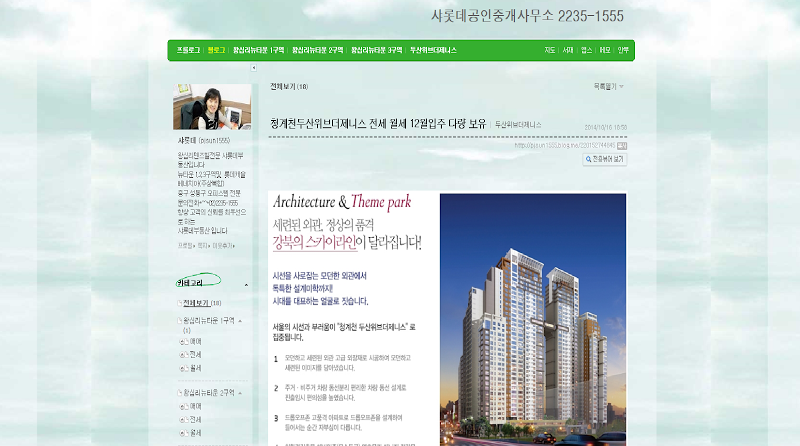Open 매매 under 왕십리뉴타운 1구역
This screenshot has width=800, height=446.
point(195,341)
